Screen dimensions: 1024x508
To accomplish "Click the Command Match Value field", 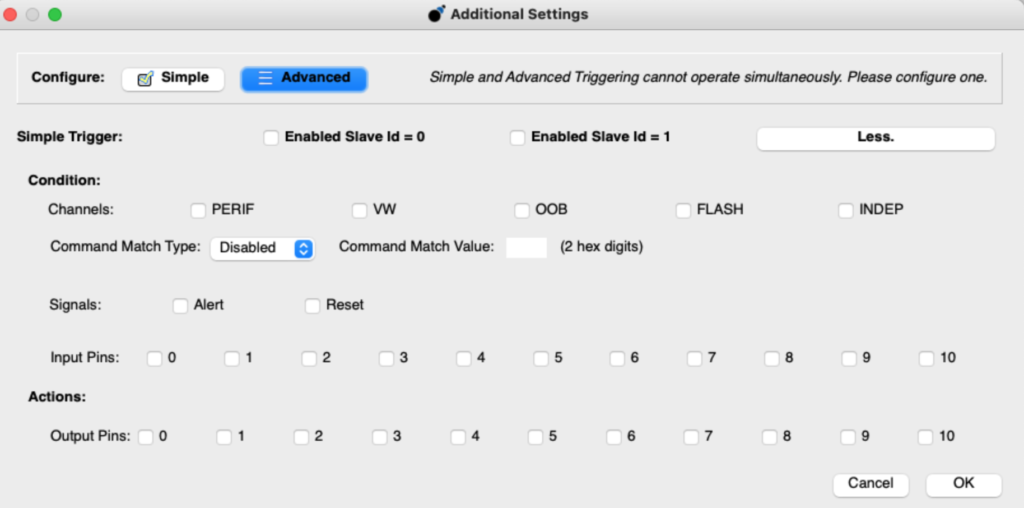I will tap(526, 247).
